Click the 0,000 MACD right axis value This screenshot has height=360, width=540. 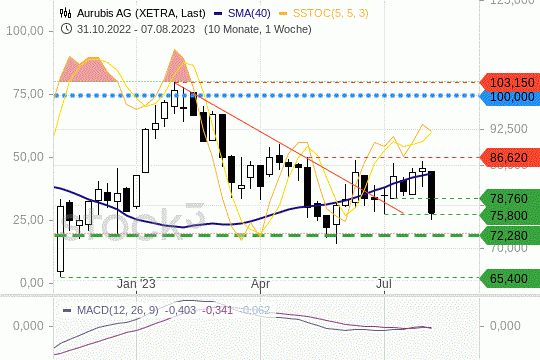505,326
